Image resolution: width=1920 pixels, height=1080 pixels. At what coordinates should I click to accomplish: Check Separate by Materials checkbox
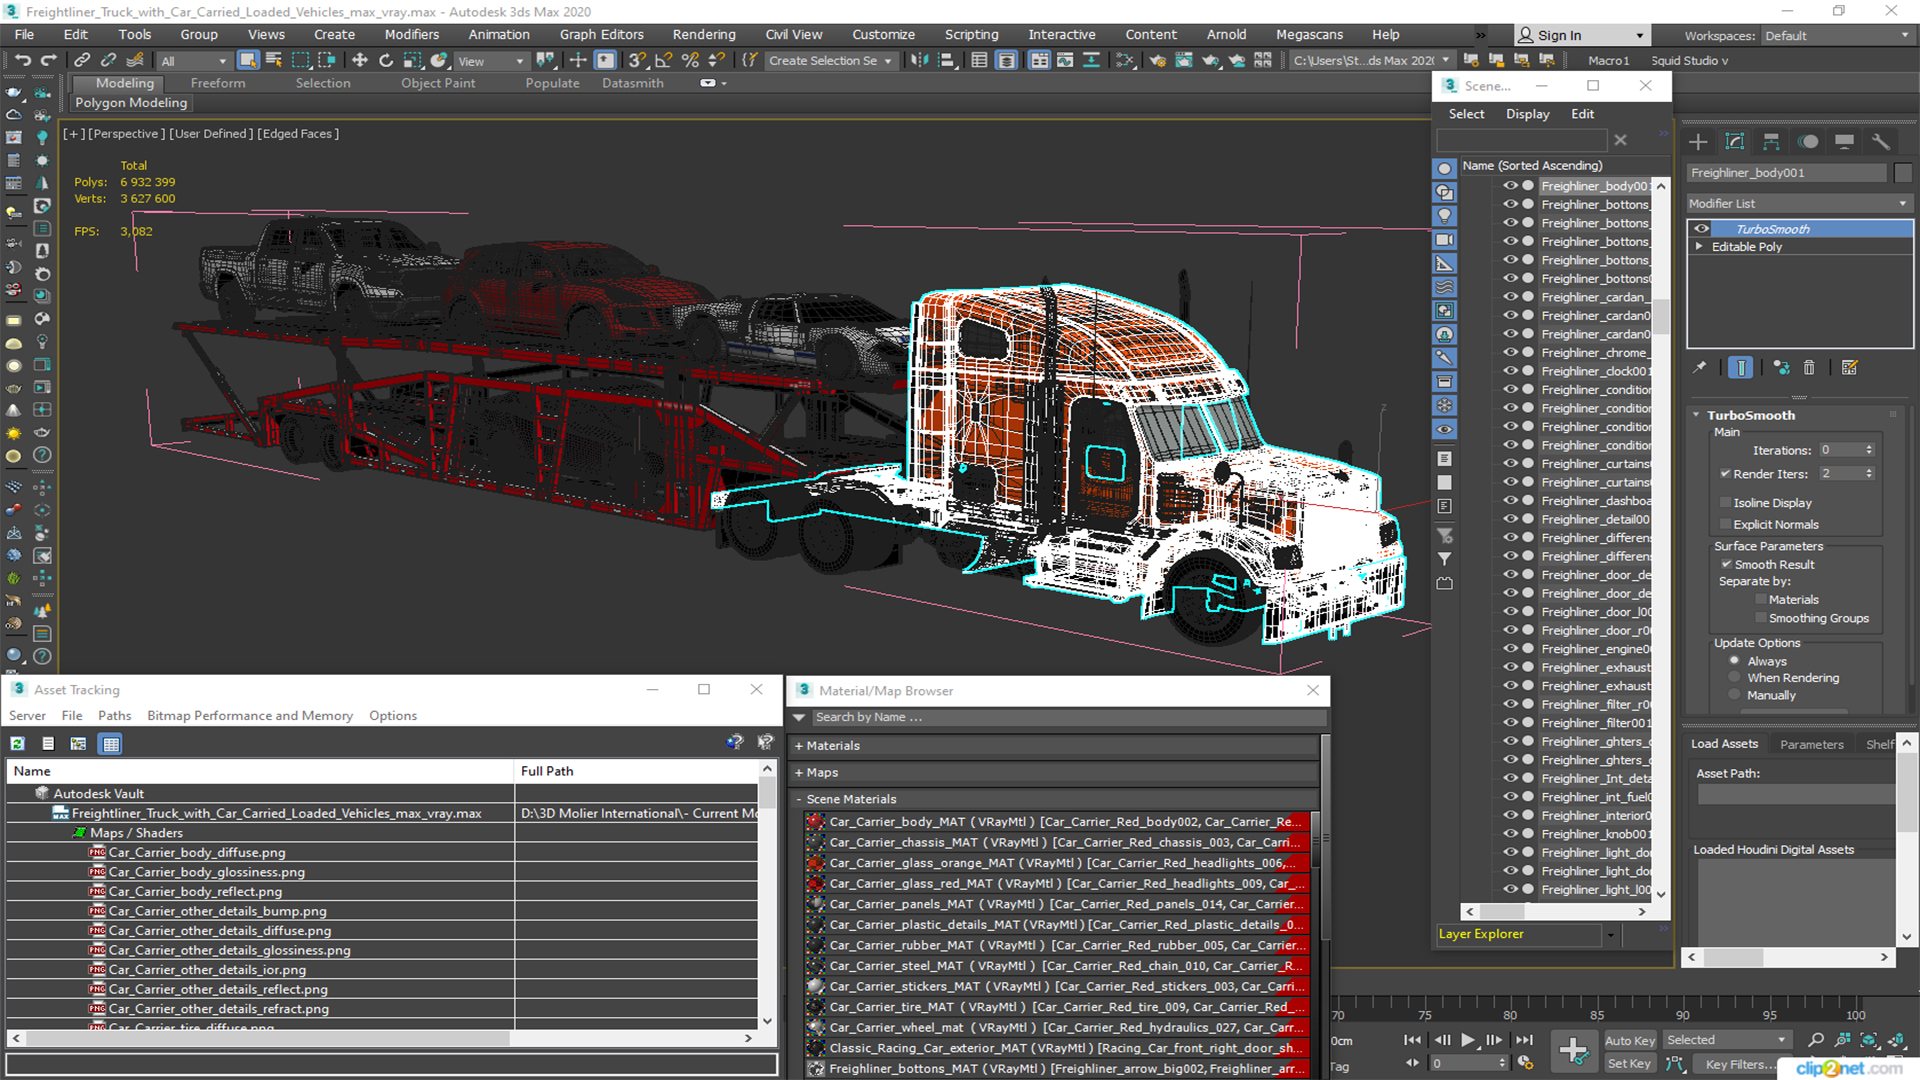click(1761, 600)
